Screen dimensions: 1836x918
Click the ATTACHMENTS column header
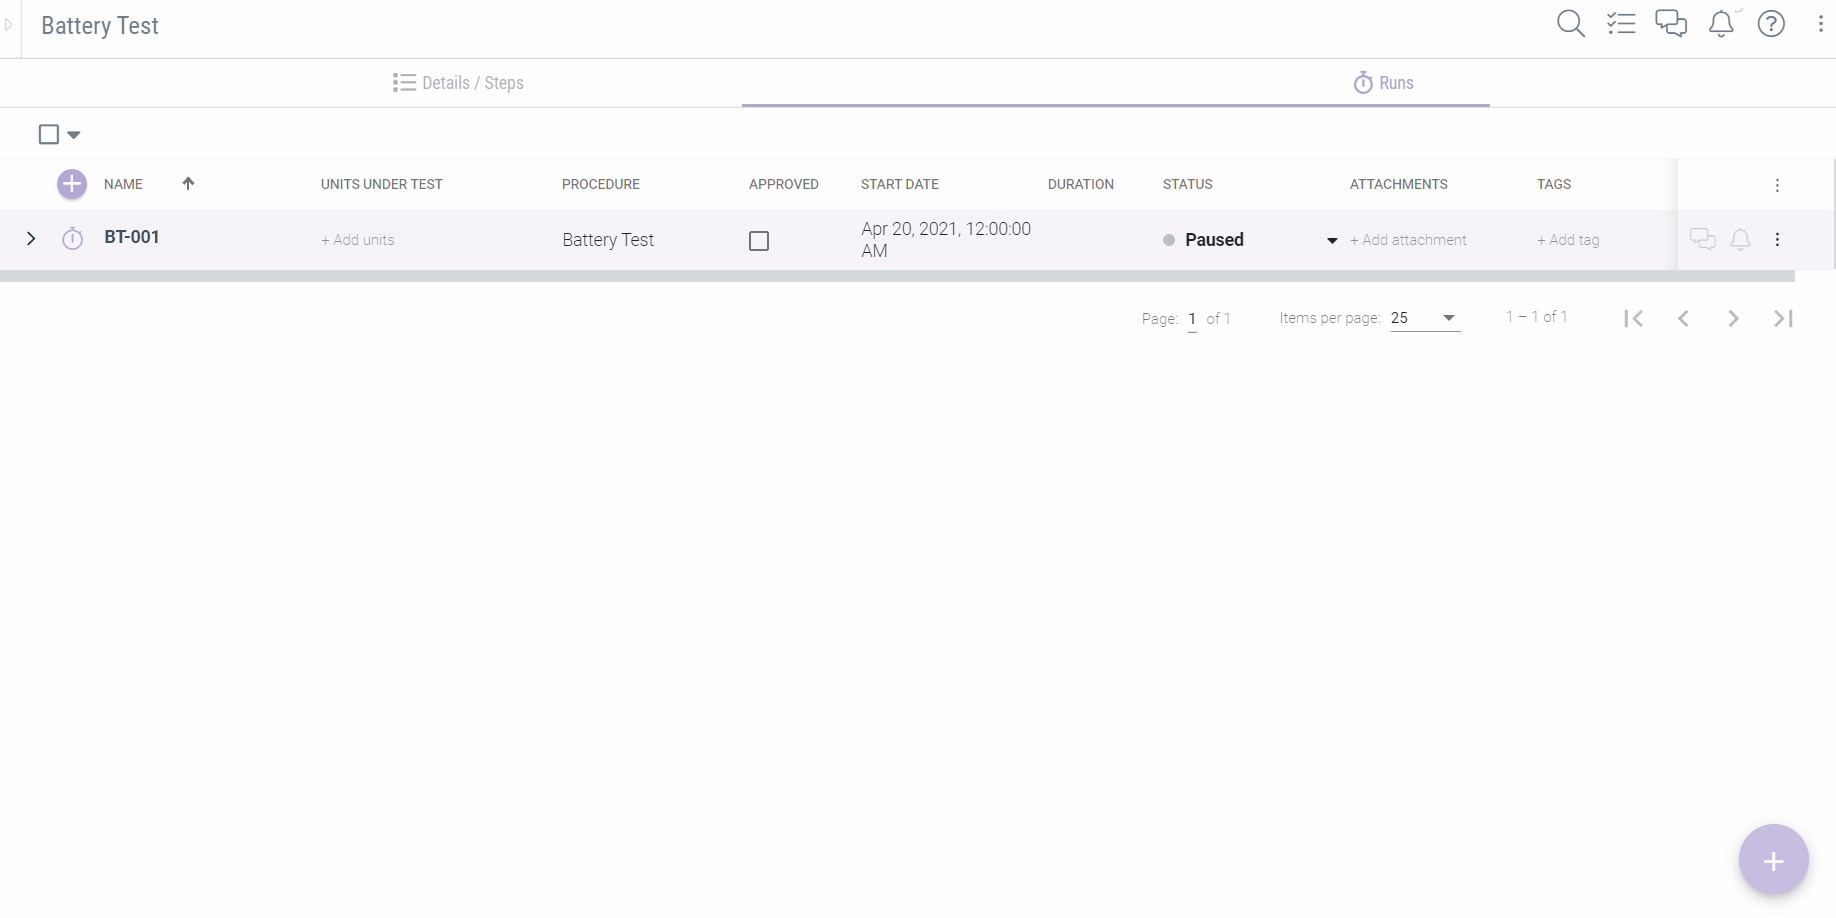click(1398, 184)
